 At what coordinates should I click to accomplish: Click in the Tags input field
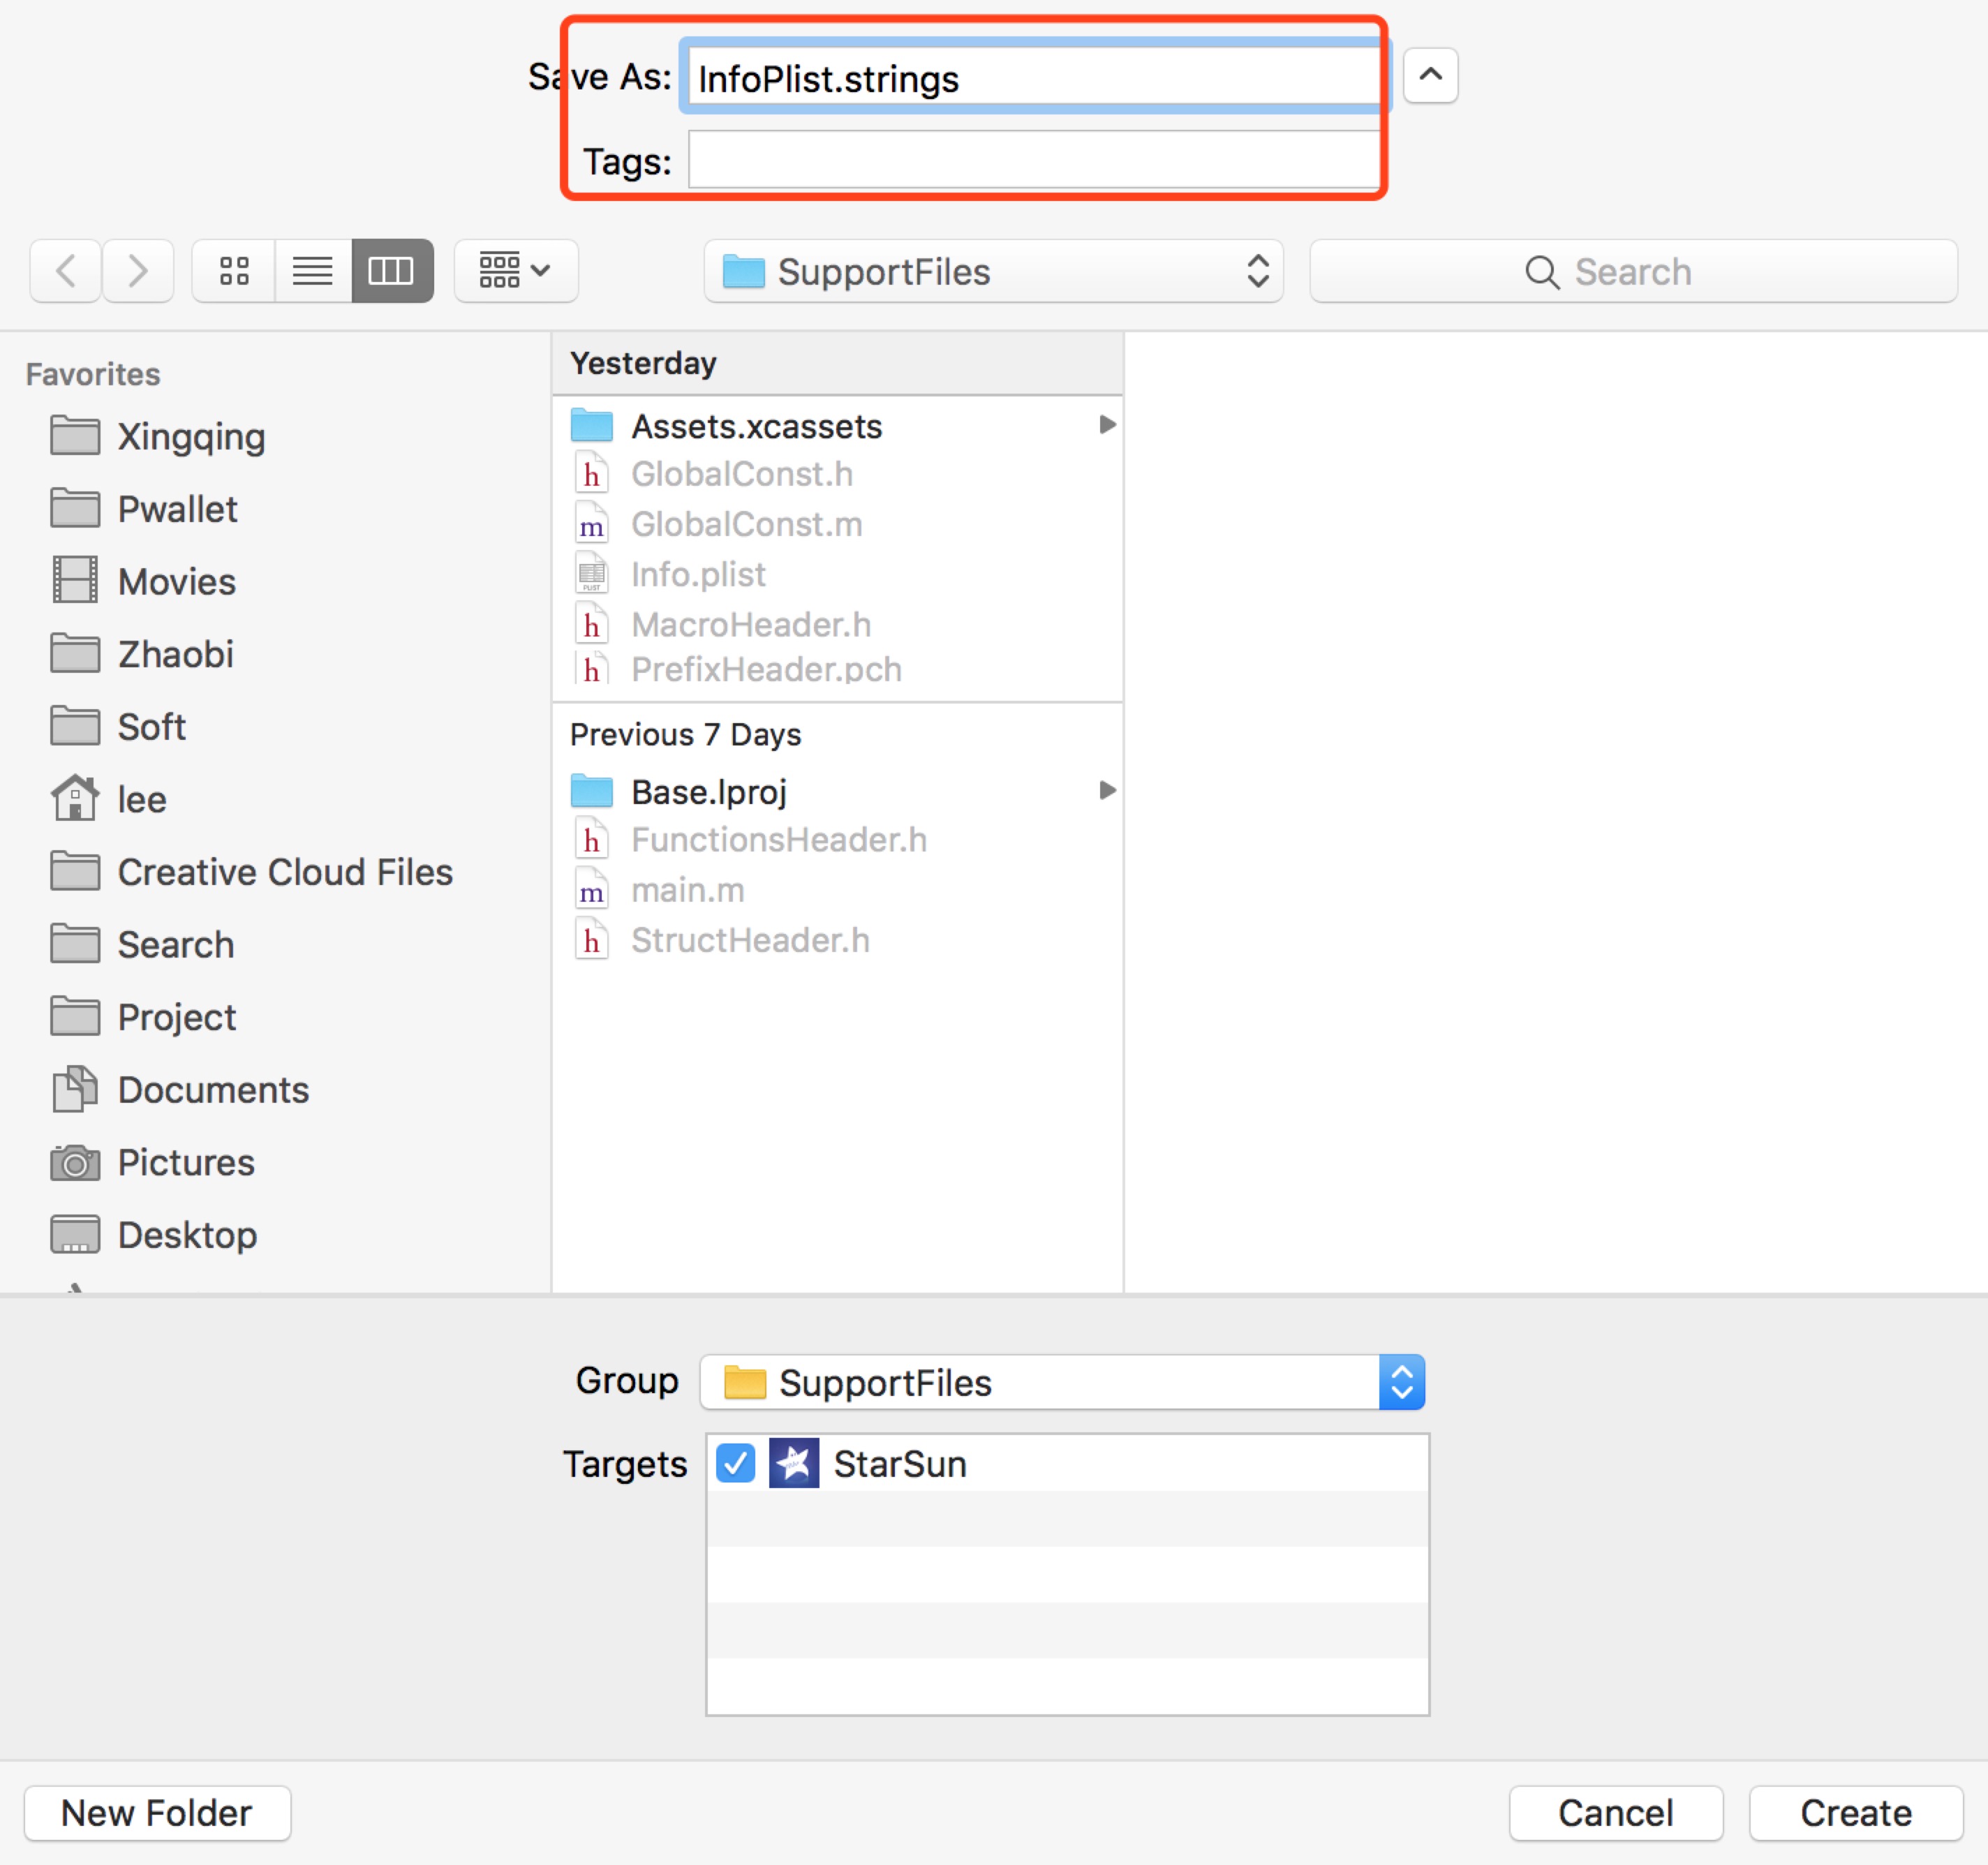(x=1032, y=160)
